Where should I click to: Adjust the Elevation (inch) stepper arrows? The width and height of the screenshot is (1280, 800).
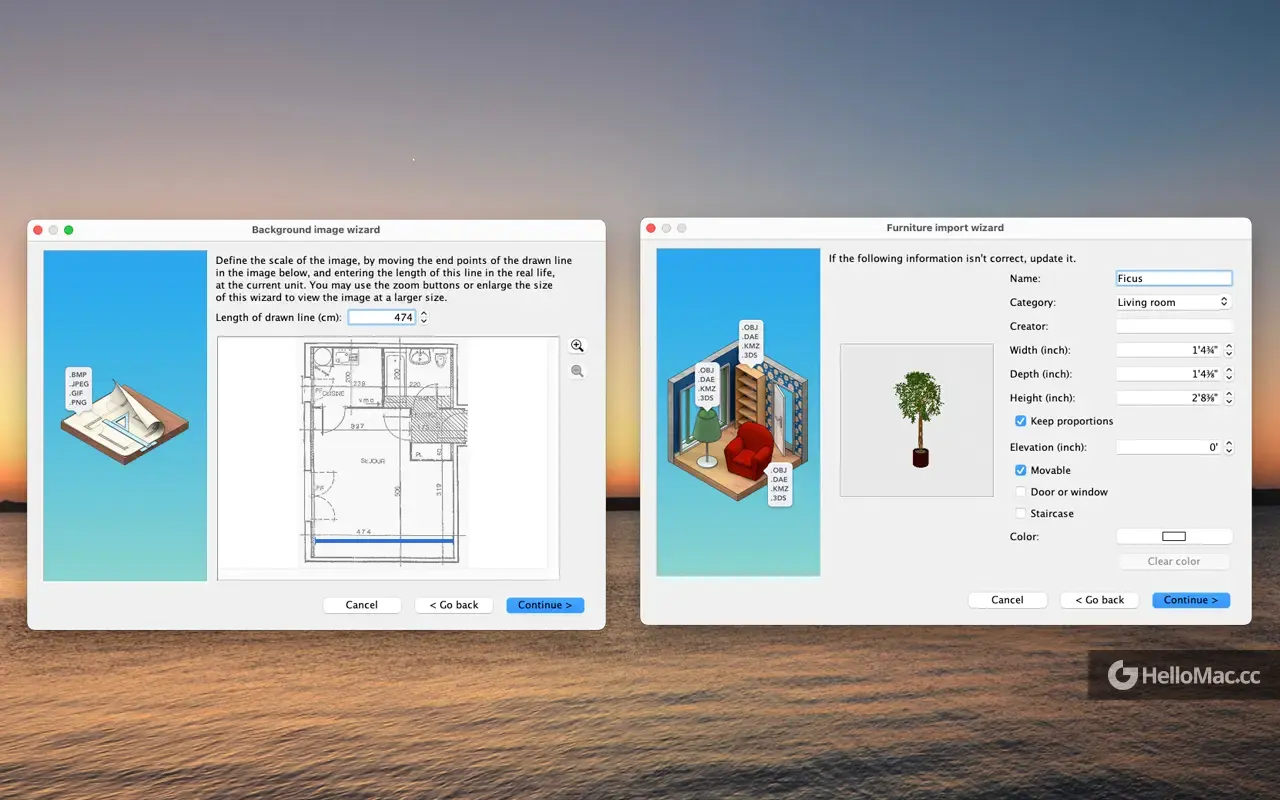click(x=1229, y=447)
